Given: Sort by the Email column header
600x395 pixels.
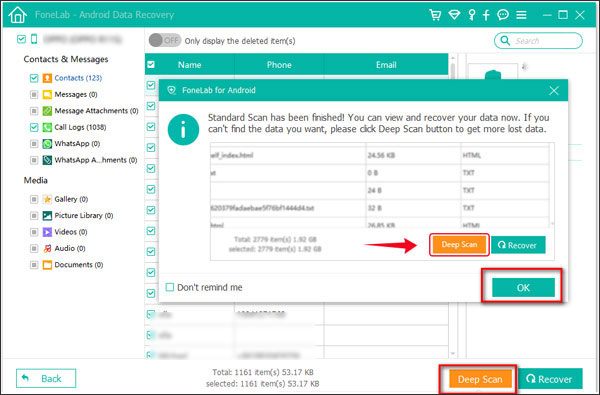Looking at the screenshot, I should click(386, 65).
